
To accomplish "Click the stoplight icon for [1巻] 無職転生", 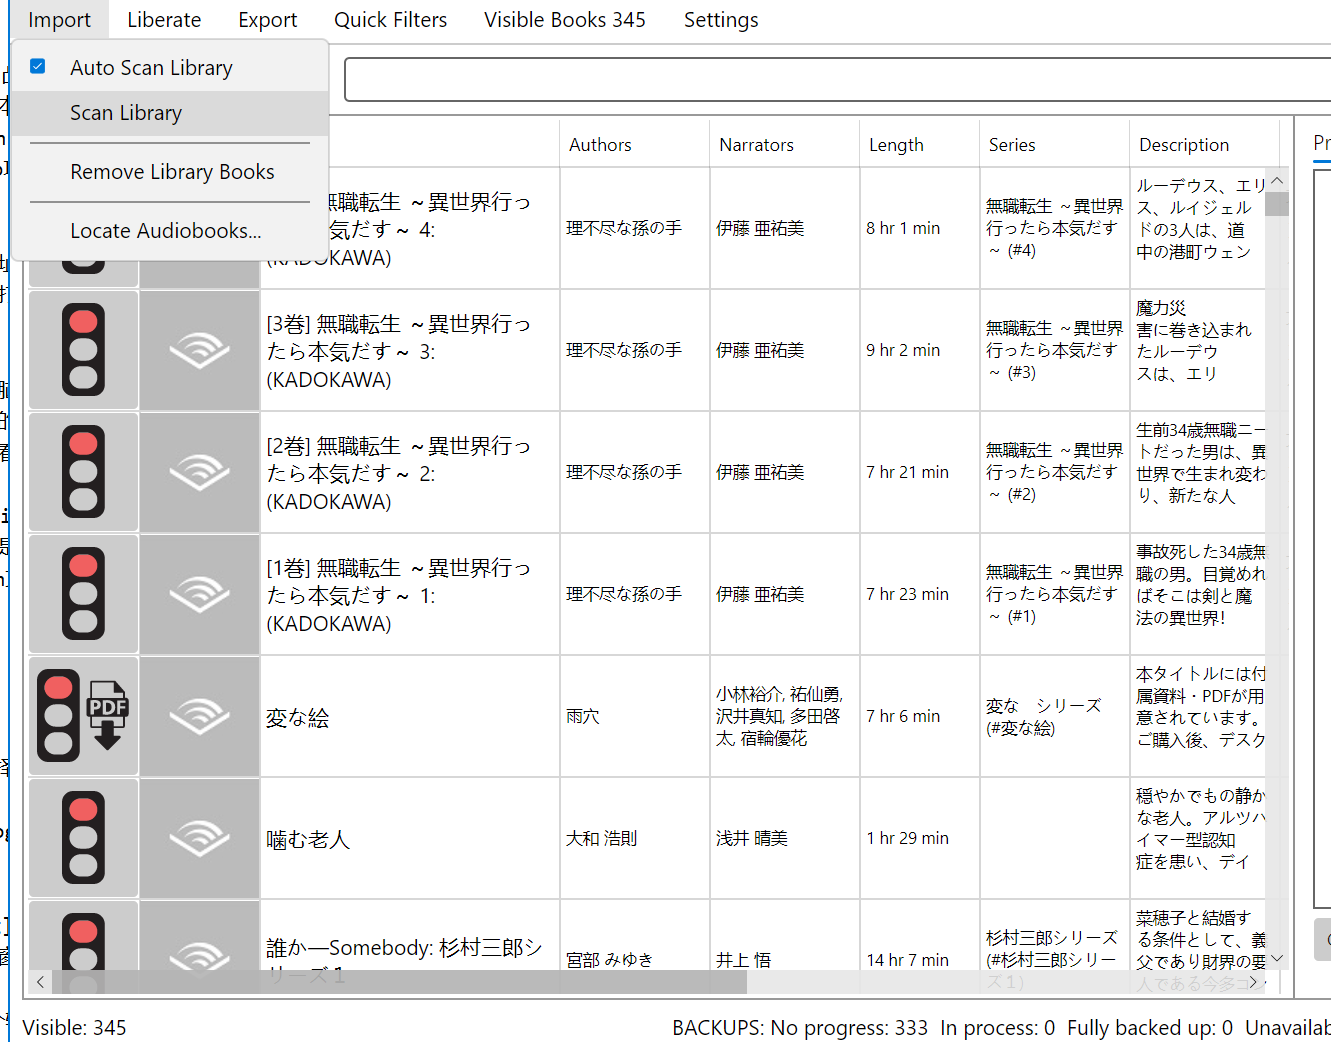I will coord(84,594).
